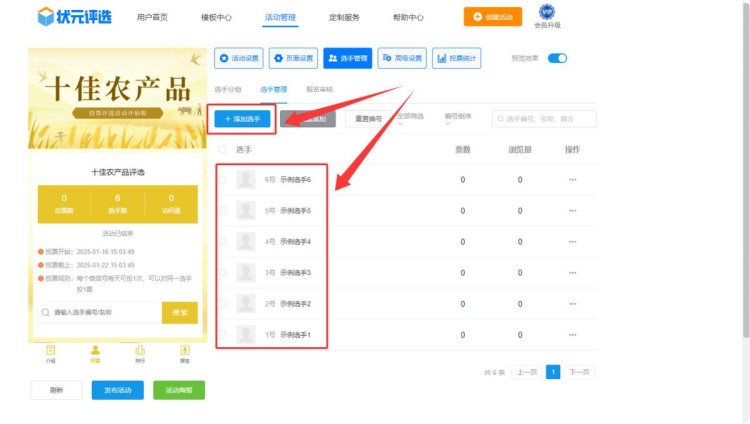Image resolution: width=750 pixels, height=424 pixels.
Task: Switch to the 选手分组 tab
Action: point(229,89)
